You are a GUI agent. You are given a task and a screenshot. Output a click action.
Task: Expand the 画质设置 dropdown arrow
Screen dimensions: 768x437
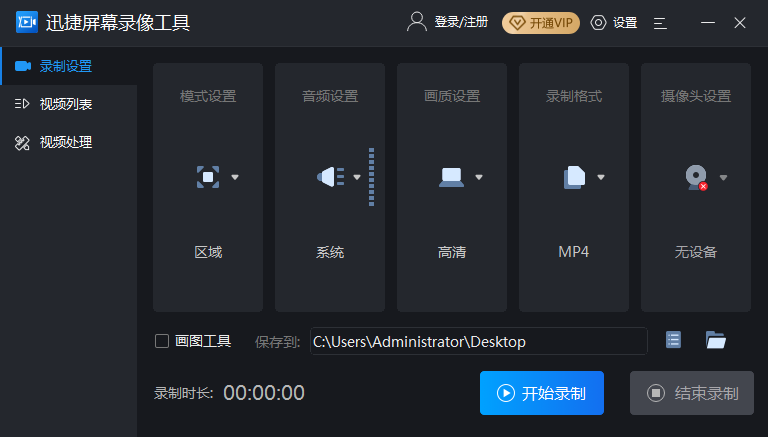(x=479, y=177)
